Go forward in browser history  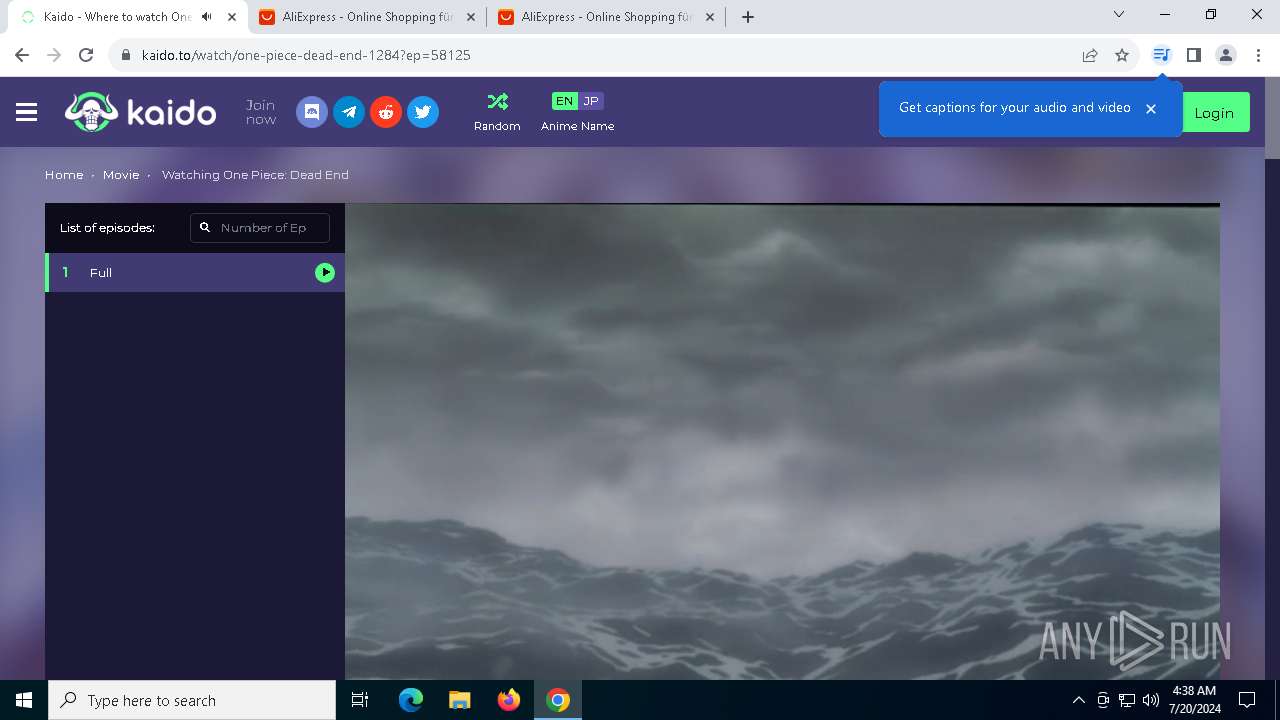pos(54,55)
